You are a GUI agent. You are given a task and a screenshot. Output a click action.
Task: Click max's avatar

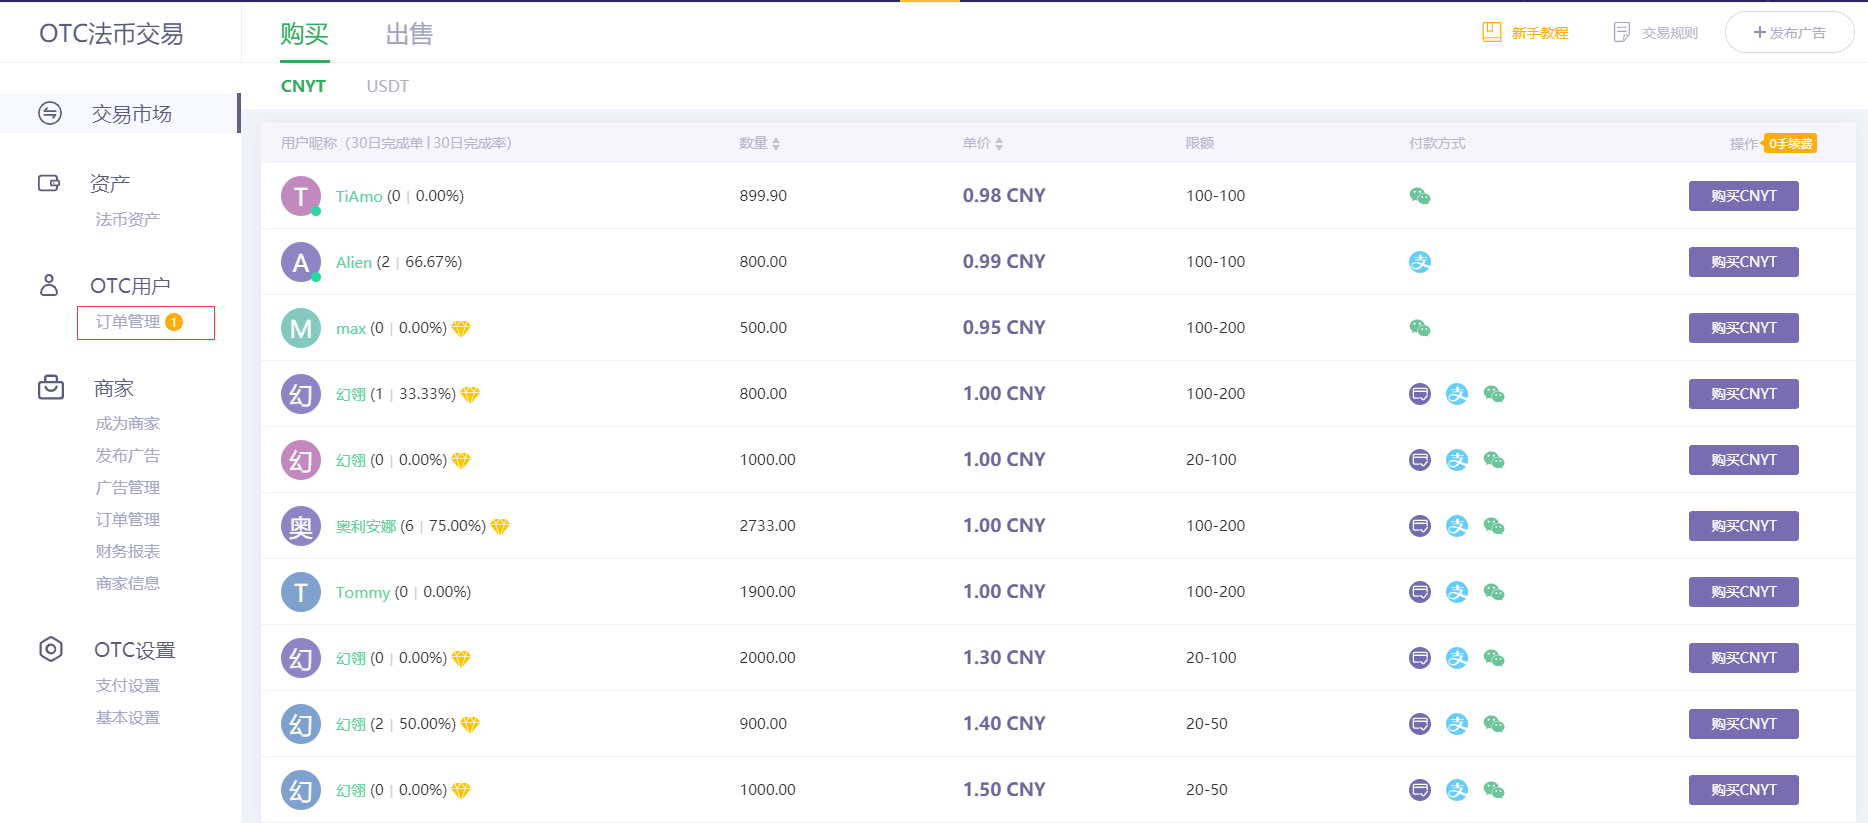point(301,328)
